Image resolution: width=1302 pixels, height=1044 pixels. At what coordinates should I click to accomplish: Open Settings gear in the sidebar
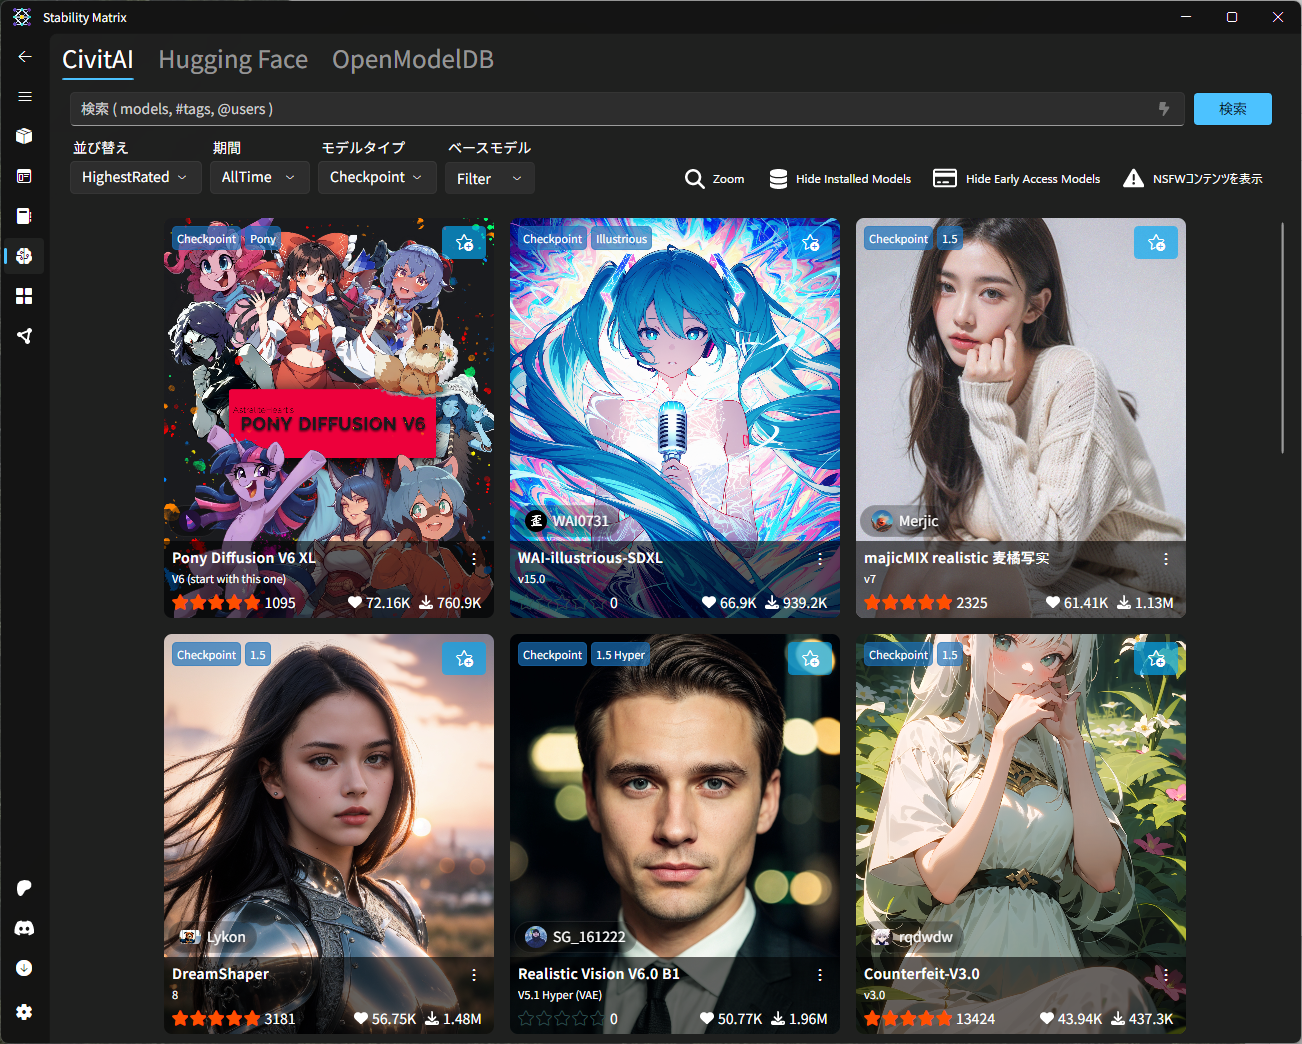(25, 1012)
